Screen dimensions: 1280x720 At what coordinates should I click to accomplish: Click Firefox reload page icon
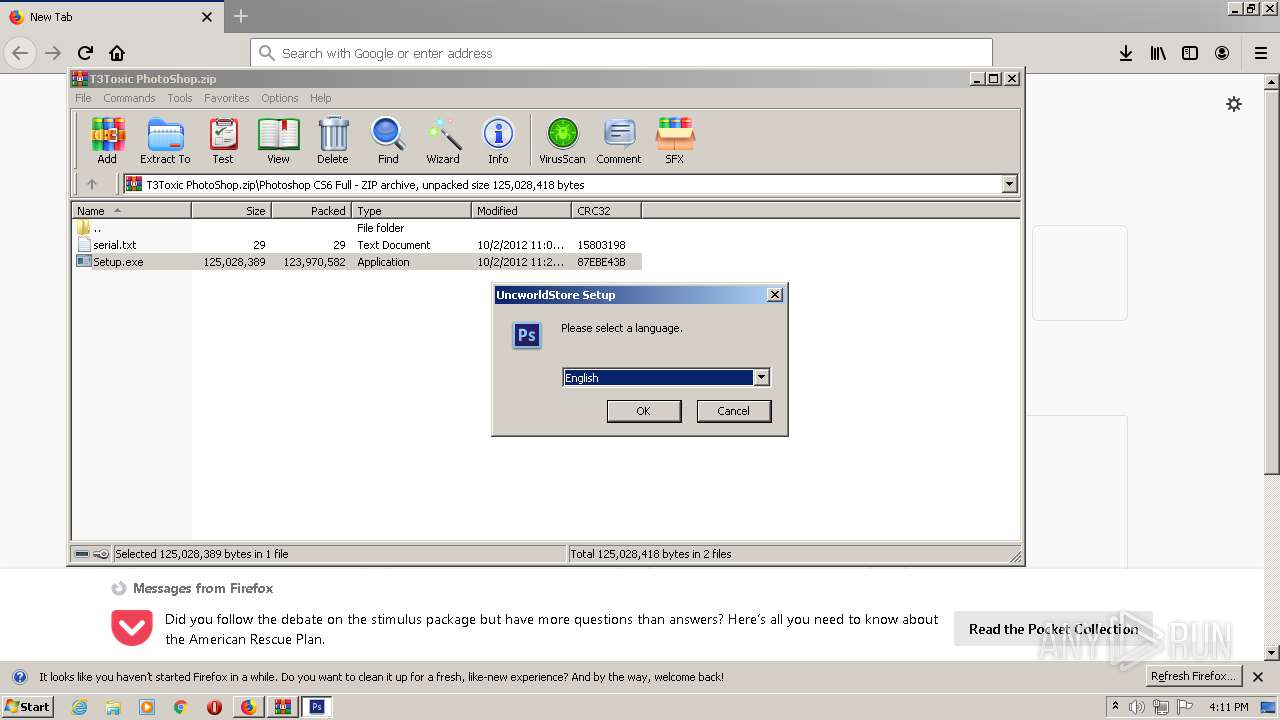85,53
